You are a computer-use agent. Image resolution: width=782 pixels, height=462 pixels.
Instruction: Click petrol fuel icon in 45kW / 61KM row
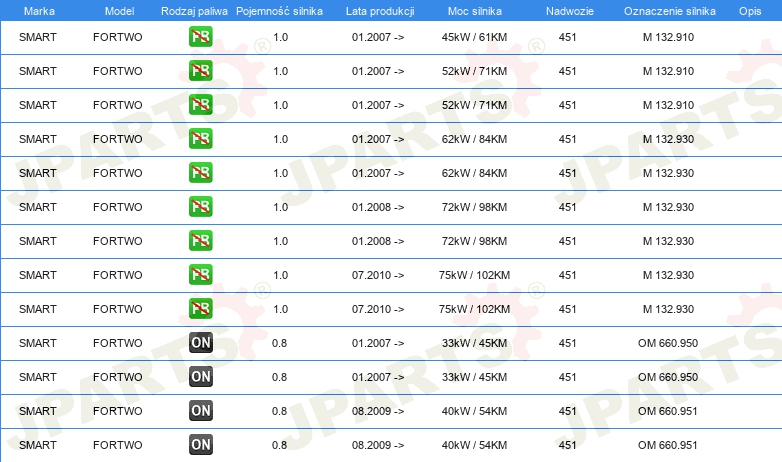point(200,37)
